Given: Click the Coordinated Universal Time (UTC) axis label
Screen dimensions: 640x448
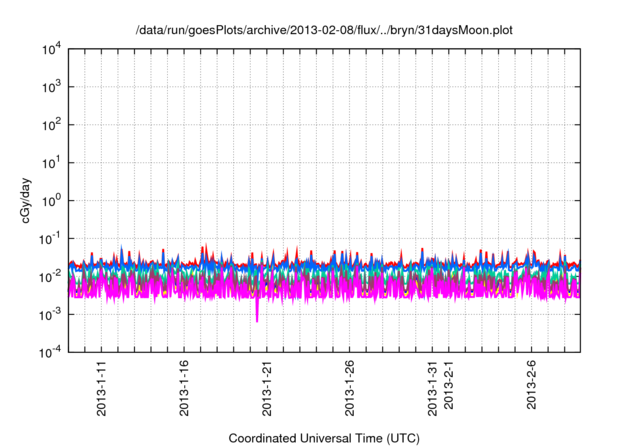Looking at the screenshot, I should tap(324, 438).
